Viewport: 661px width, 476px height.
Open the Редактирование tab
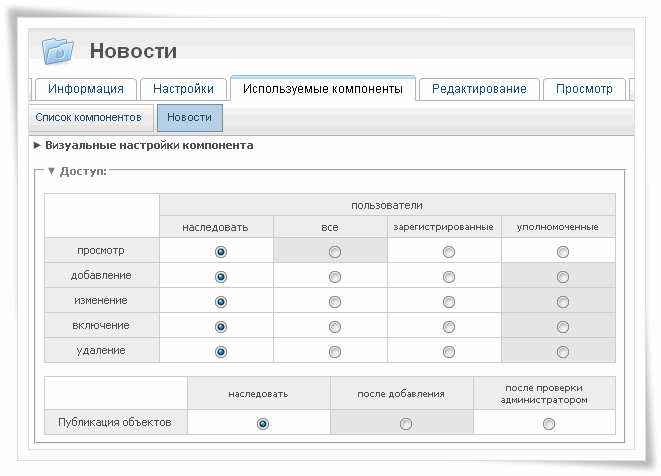point(479,89)
